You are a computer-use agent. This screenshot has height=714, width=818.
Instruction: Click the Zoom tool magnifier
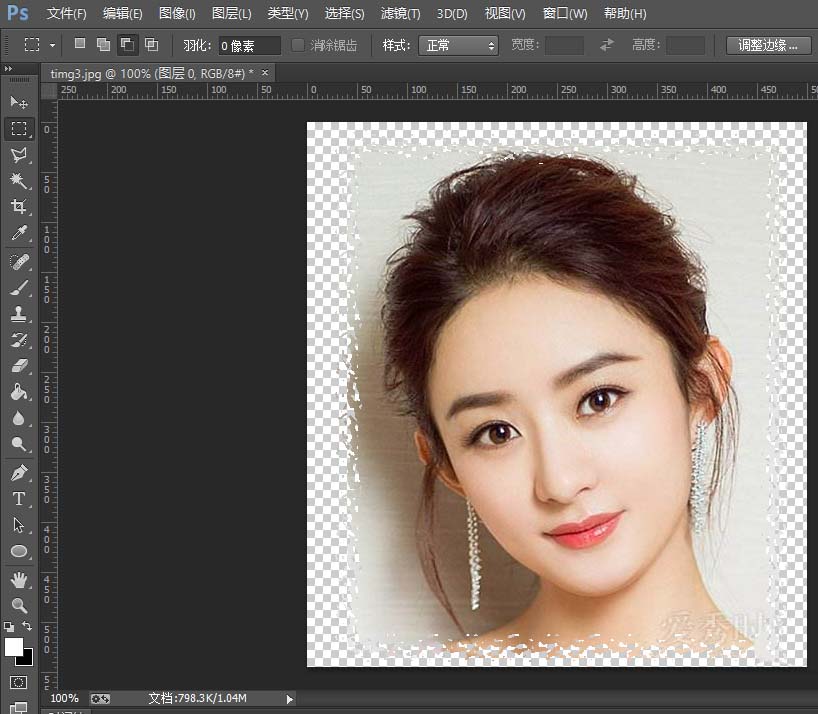tap(18, 605)
